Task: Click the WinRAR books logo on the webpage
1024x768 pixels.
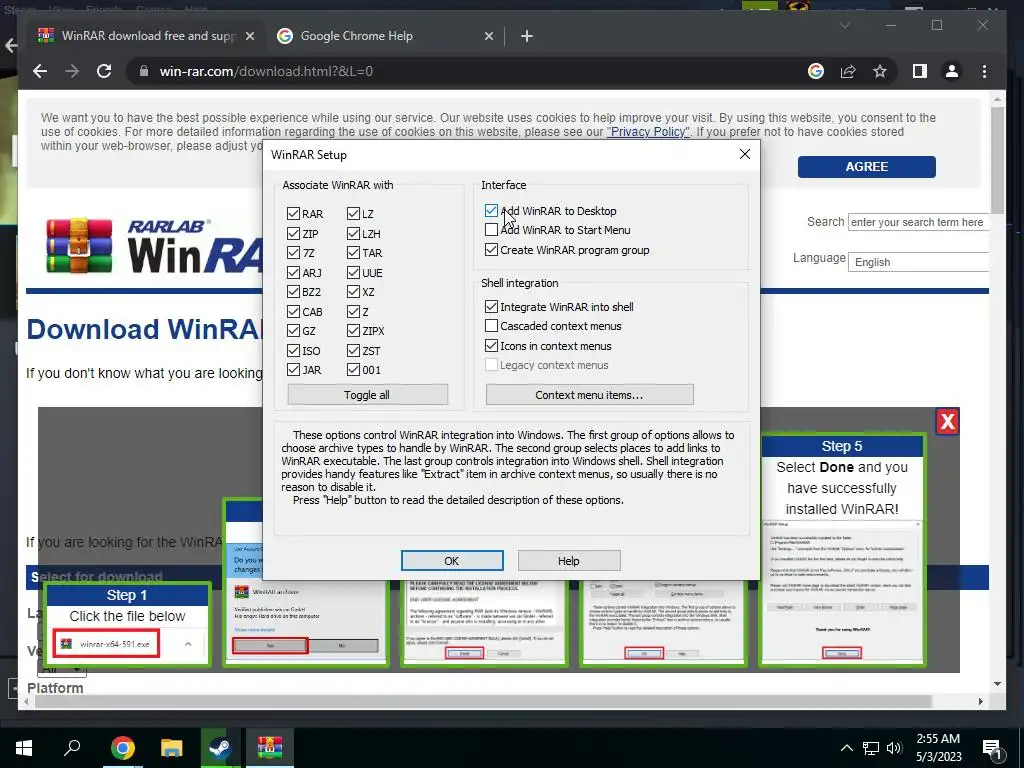Action: [x=79, y=246]
